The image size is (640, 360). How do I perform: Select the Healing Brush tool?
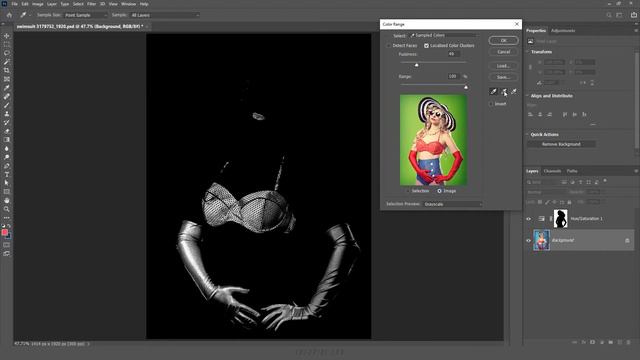[7, 96]
